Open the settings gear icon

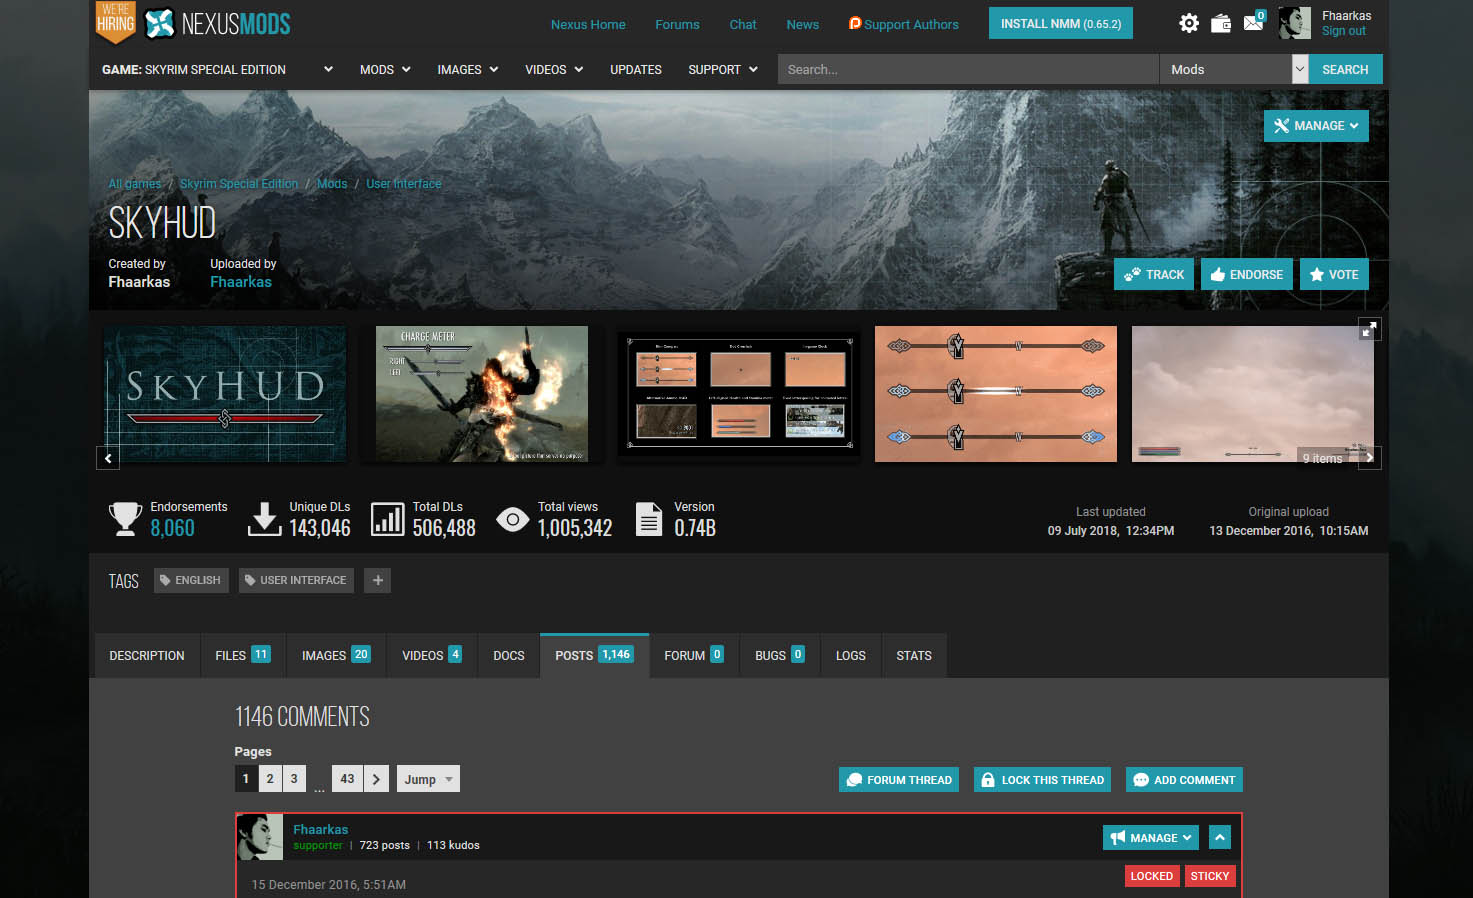(1188, 23)
